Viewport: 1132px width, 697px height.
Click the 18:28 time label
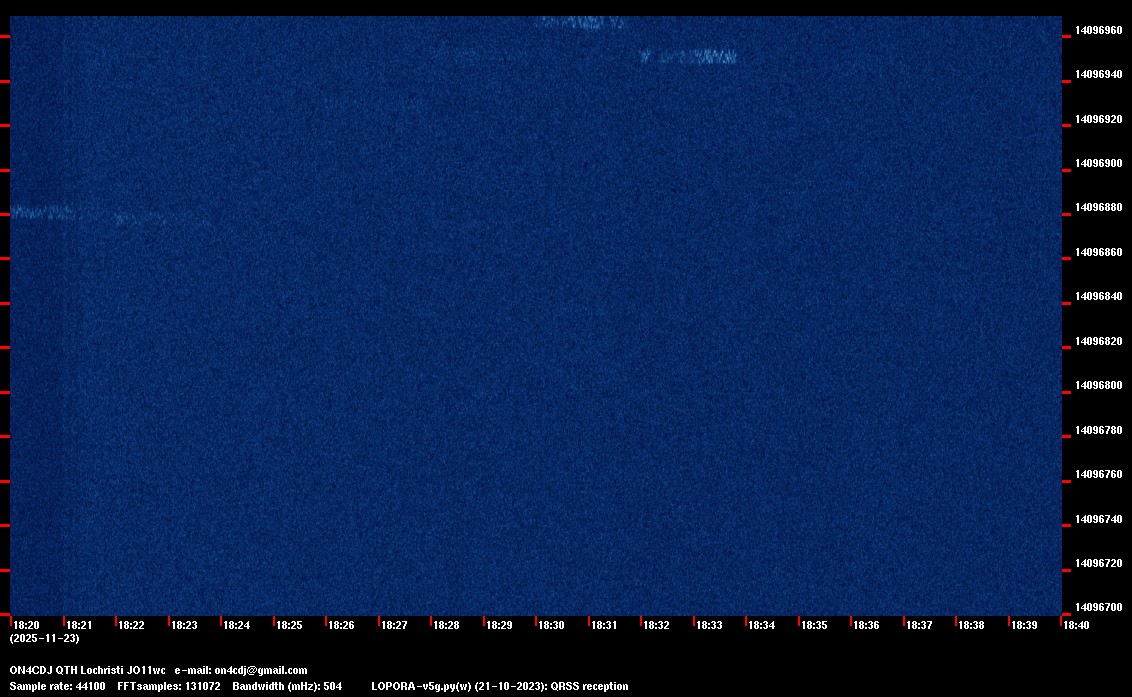click(x=446, y=625)
